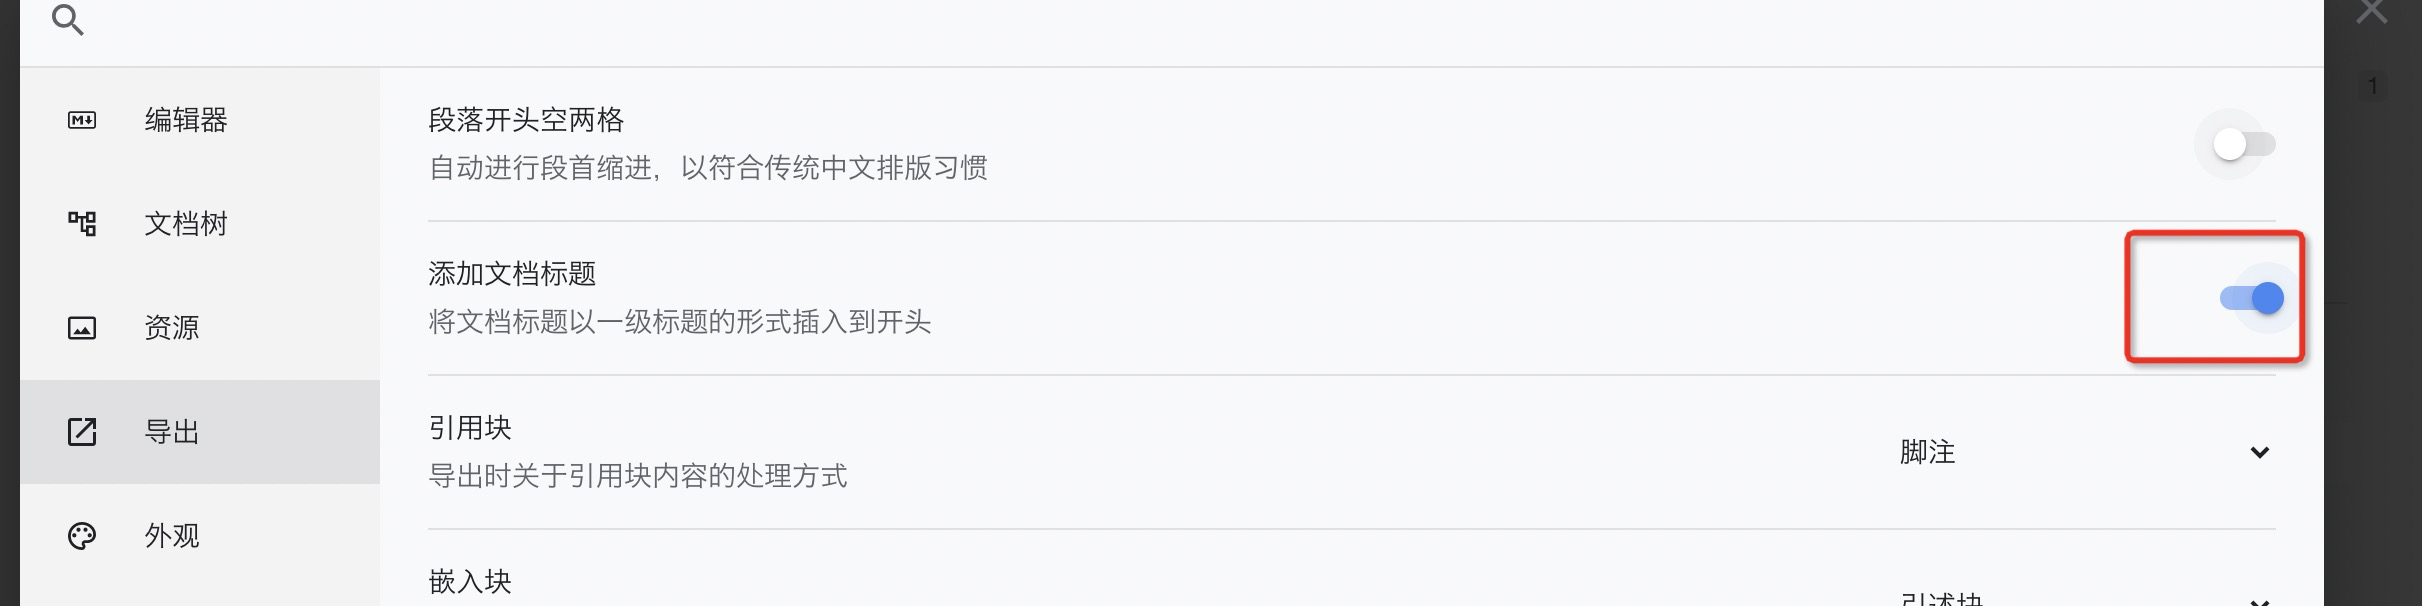Open the 引用块 dropdown showing 脚注
Screen dimensions: 2422x606
pos(2080,452)
